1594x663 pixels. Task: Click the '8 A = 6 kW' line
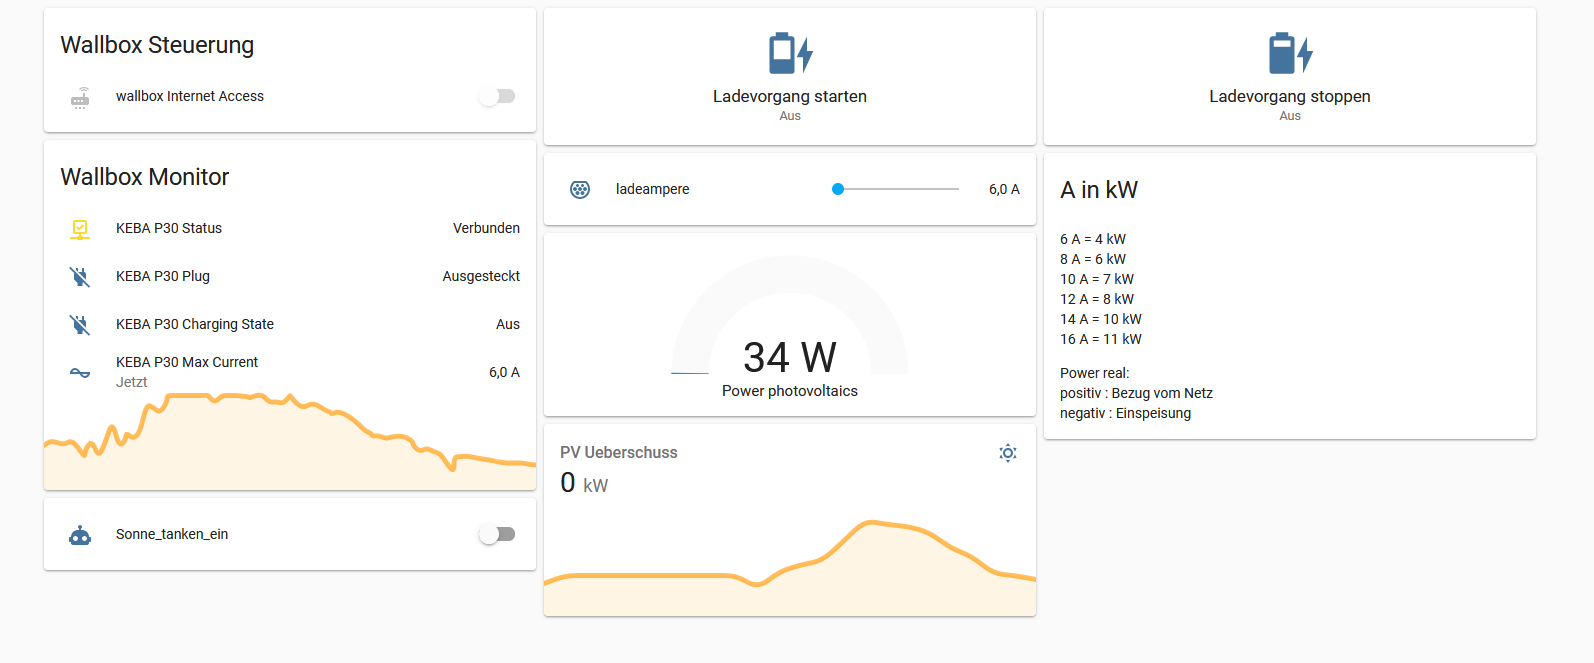coord(1093,260)
